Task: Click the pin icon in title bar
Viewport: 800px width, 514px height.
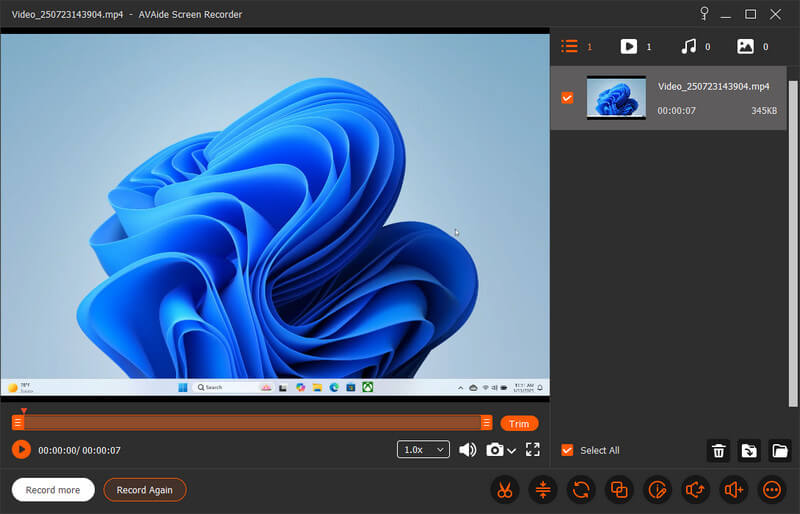Action: (x=704, y=14)
